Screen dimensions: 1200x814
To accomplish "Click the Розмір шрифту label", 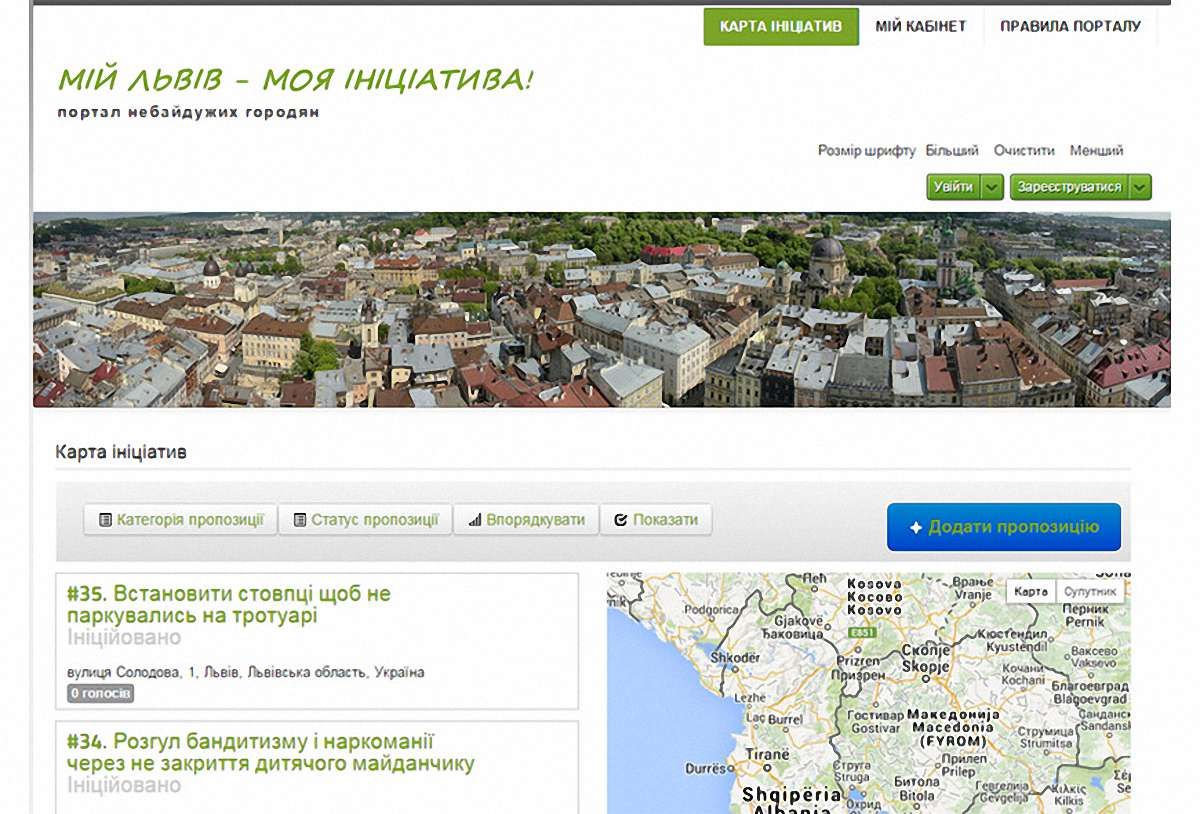I will 867,151.
